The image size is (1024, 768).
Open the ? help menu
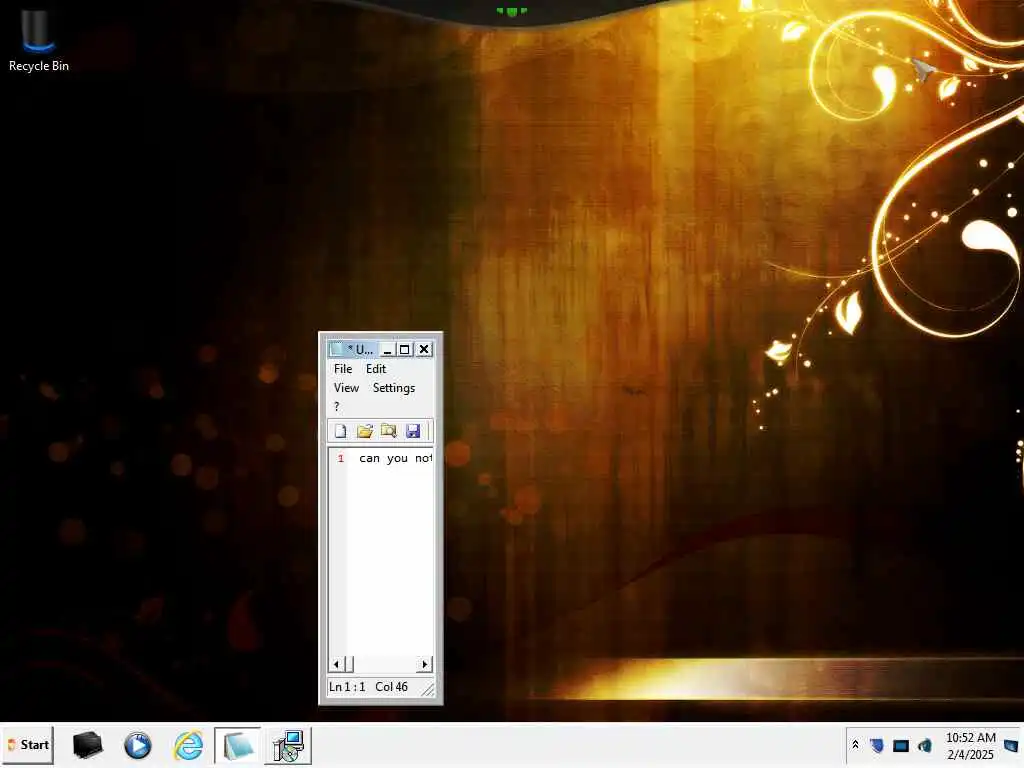[x=336, y=406]
